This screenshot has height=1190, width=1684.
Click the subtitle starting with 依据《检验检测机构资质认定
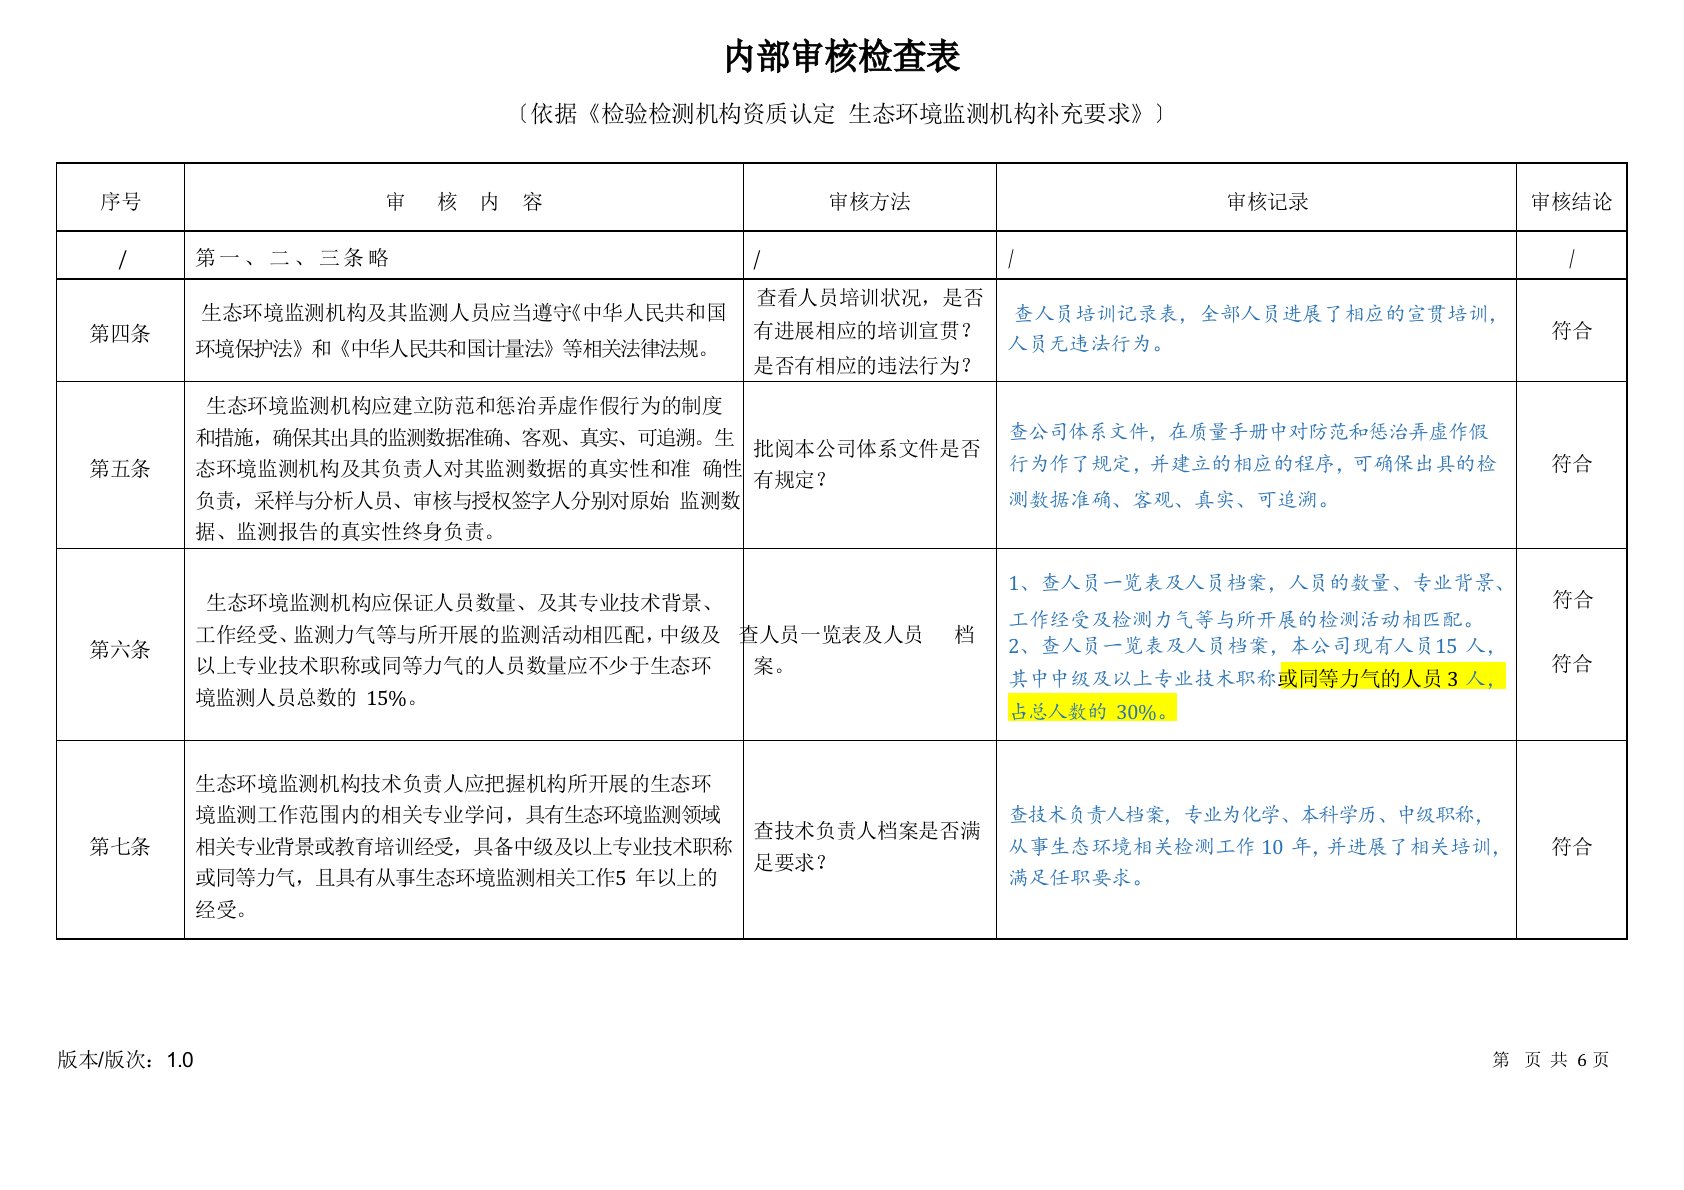(842, 114)
